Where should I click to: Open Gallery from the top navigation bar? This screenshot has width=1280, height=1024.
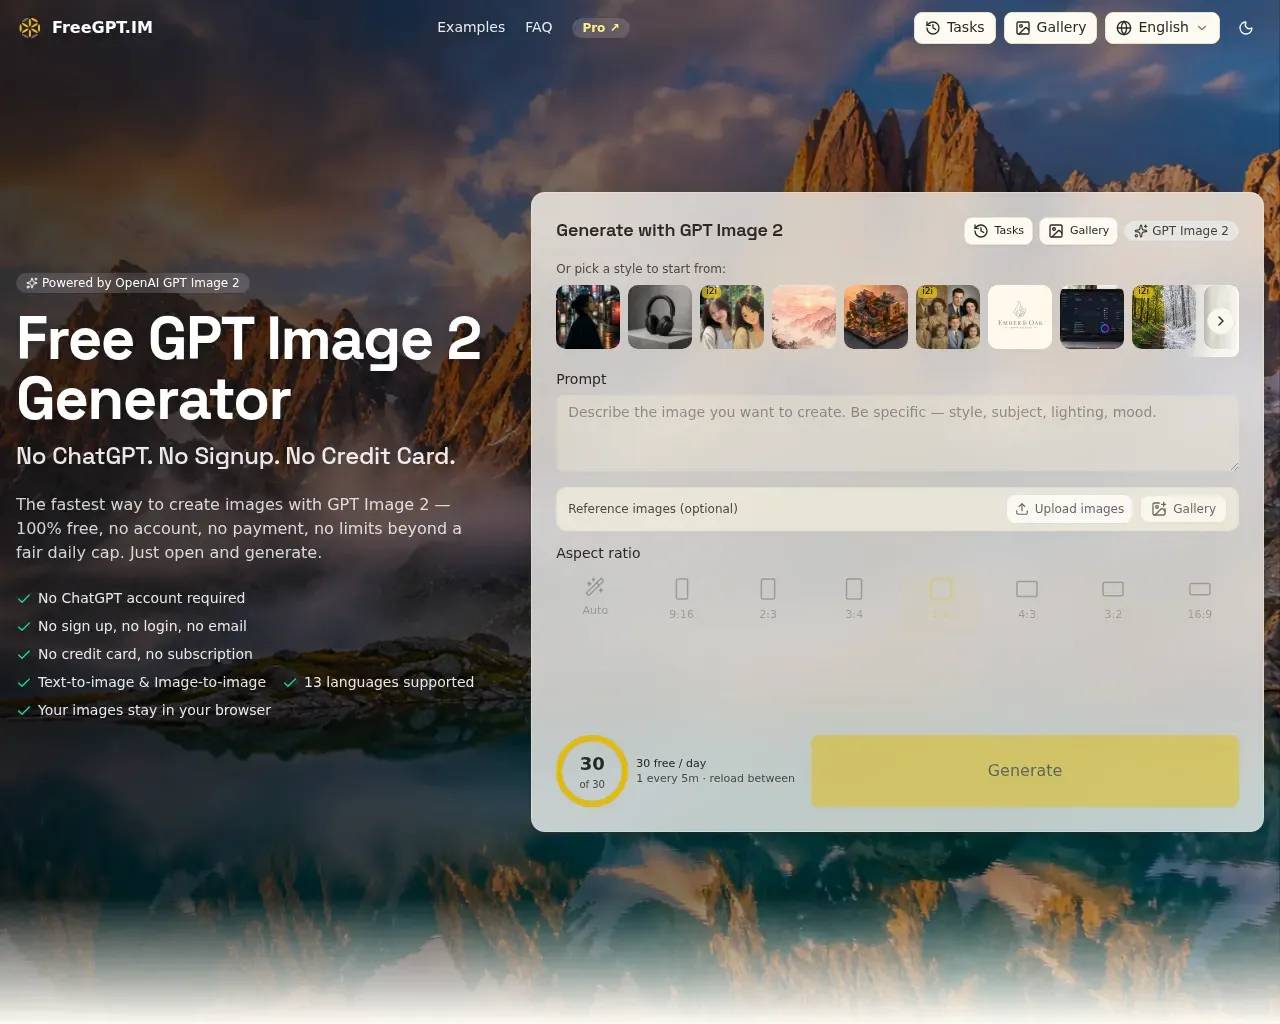1050,28
